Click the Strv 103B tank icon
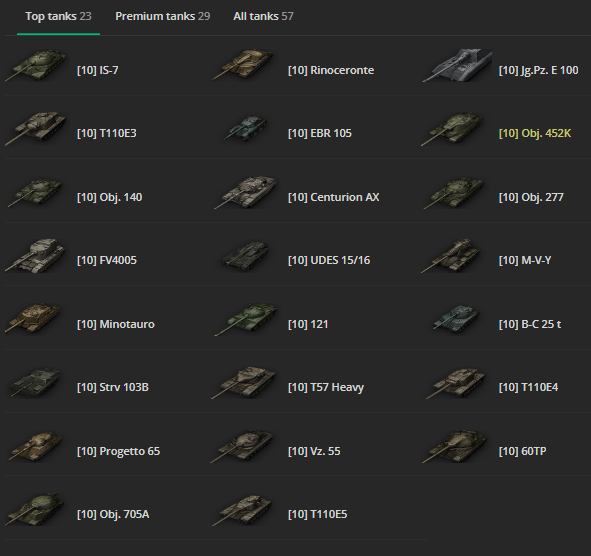Viewport: 591px width, 556px height. pos(35,383)
